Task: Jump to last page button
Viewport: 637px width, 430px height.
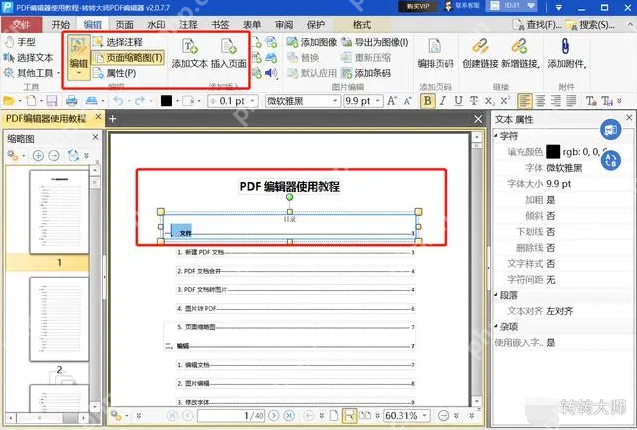Action: (x=289, y=416)
